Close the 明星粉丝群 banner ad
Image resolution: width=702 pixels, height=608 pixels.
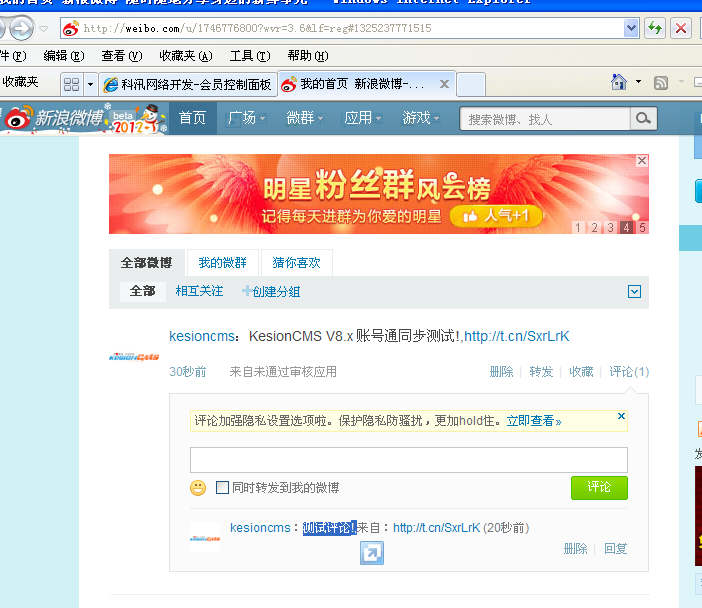(642, 161)
